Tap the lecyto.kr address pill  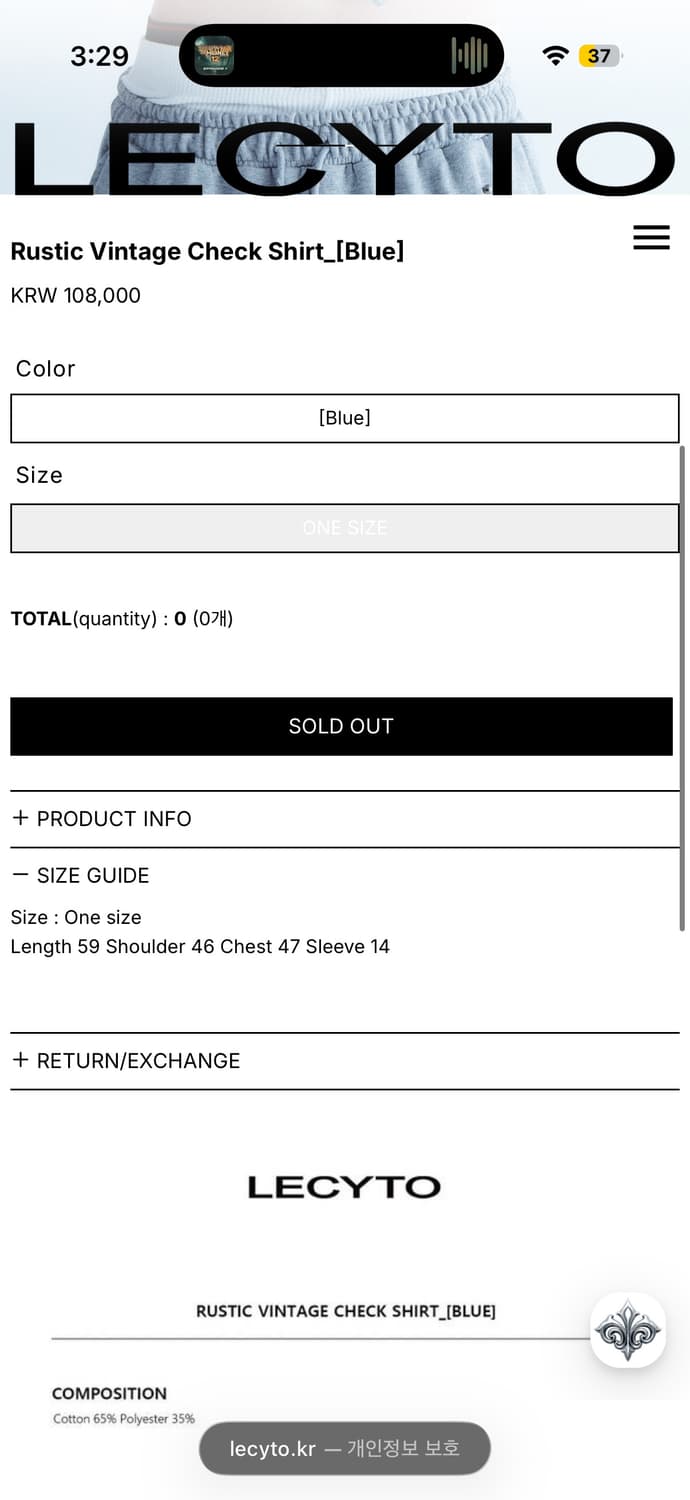[x=345, y=1448]
